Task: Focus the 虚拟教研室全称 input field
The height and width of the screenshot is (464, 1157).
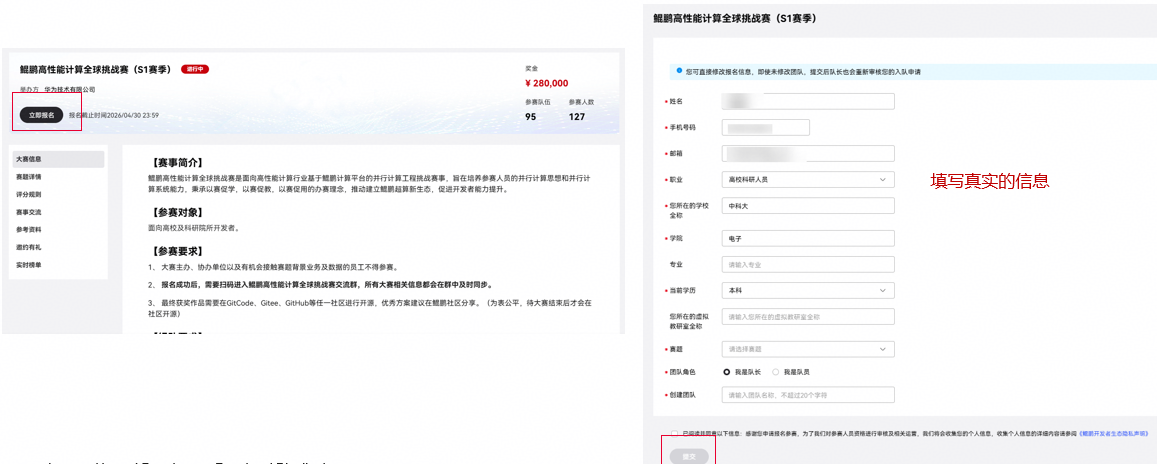Action: [x=808, y=316]
